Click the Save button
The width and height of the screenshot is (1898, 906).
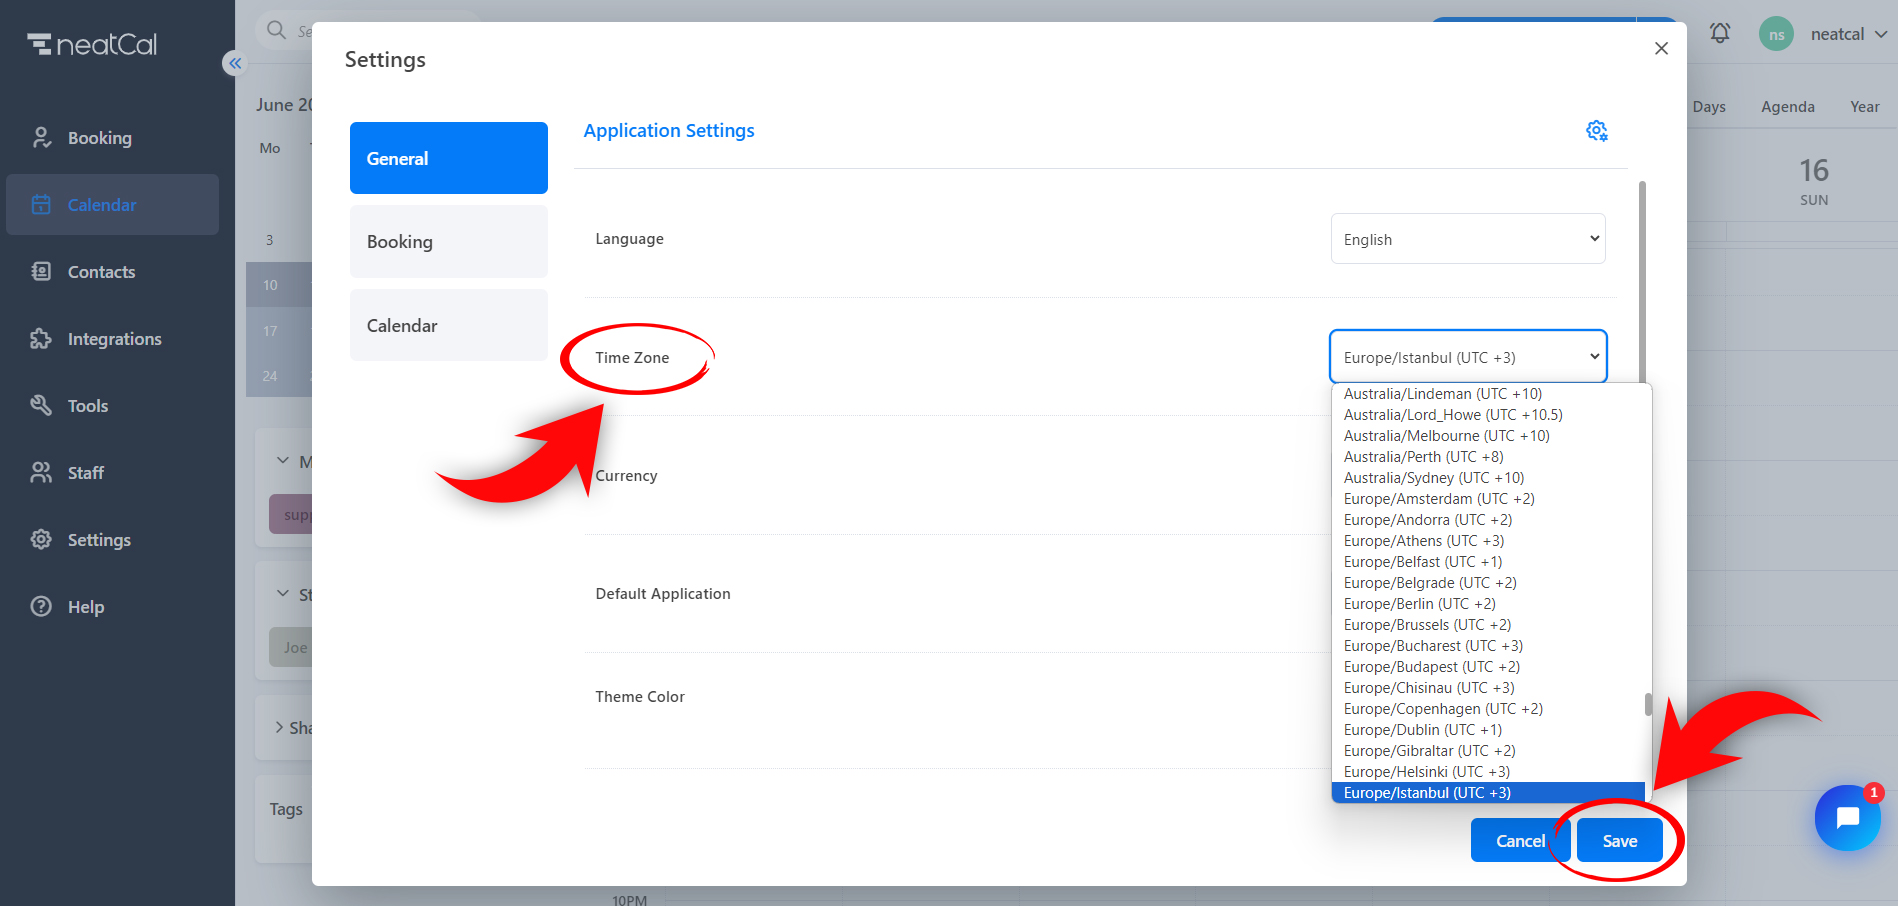click(1619, 841)
